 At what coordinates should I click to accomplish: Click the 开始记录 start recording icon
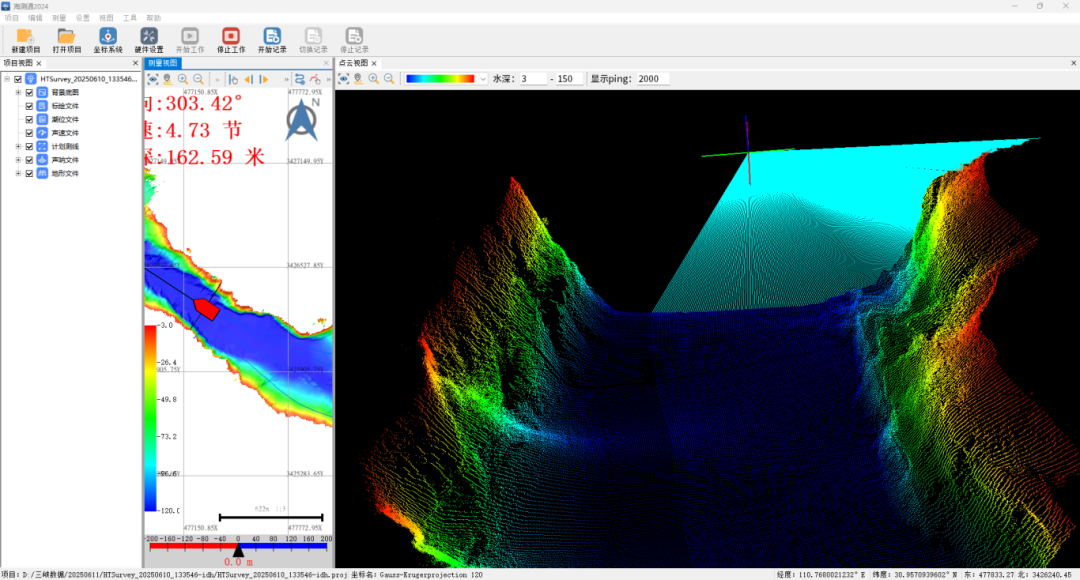coord(271,37)
